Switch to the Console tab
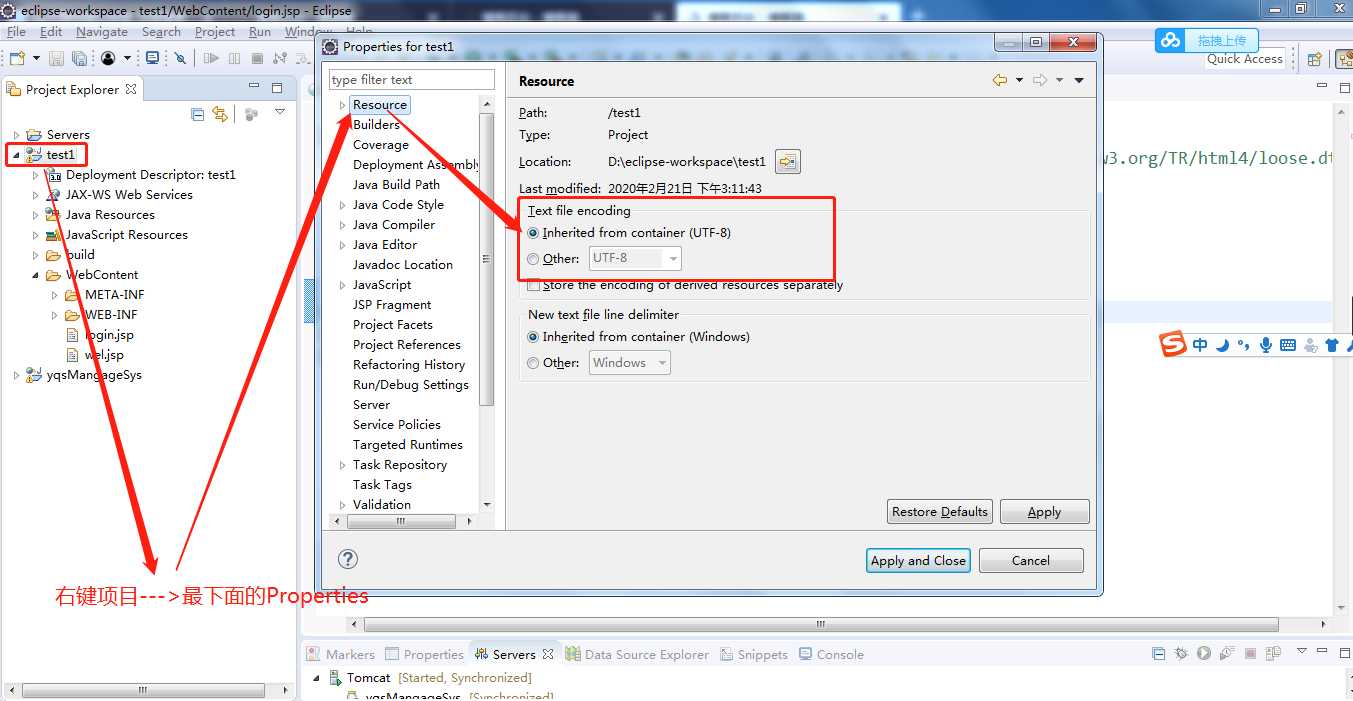This screenshot has width=1353, height=701. coord(830,654)
